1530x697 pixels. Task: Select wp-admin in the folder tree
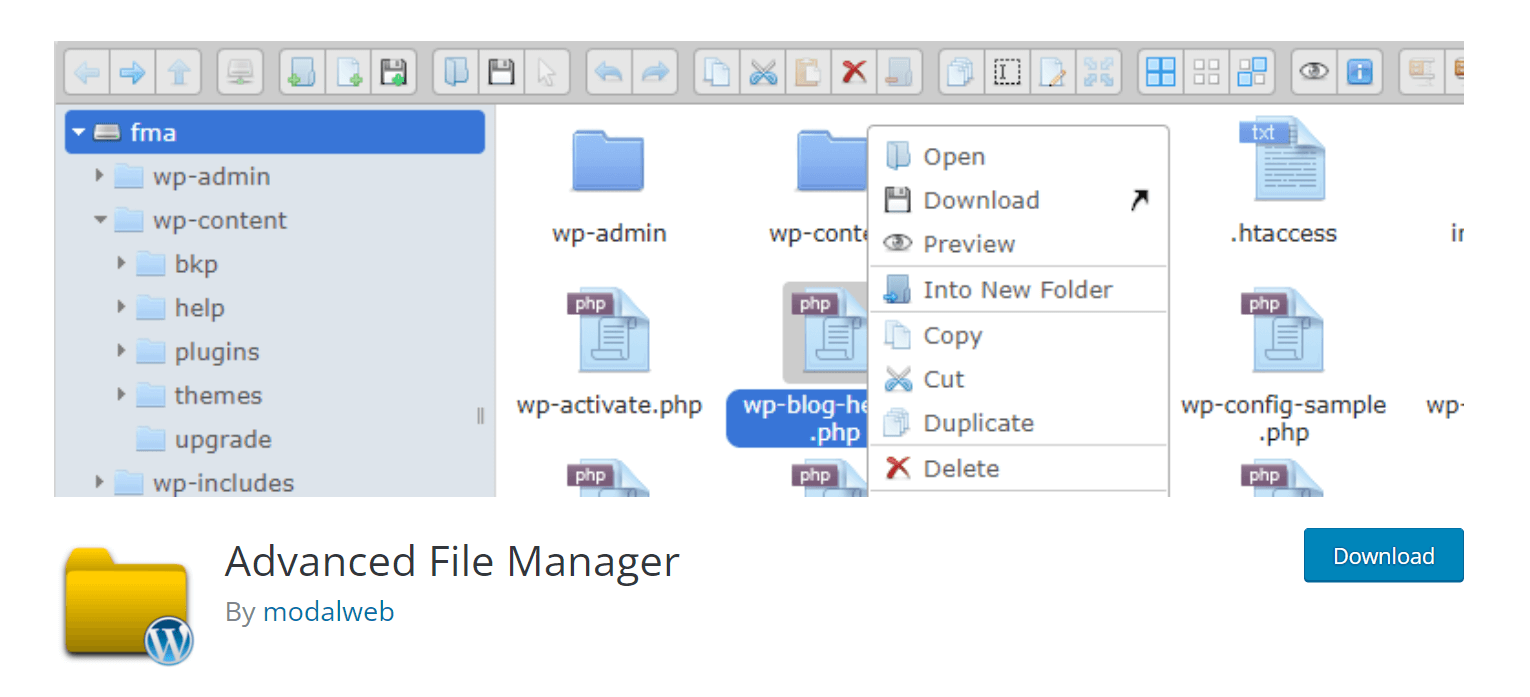[211, 177]
